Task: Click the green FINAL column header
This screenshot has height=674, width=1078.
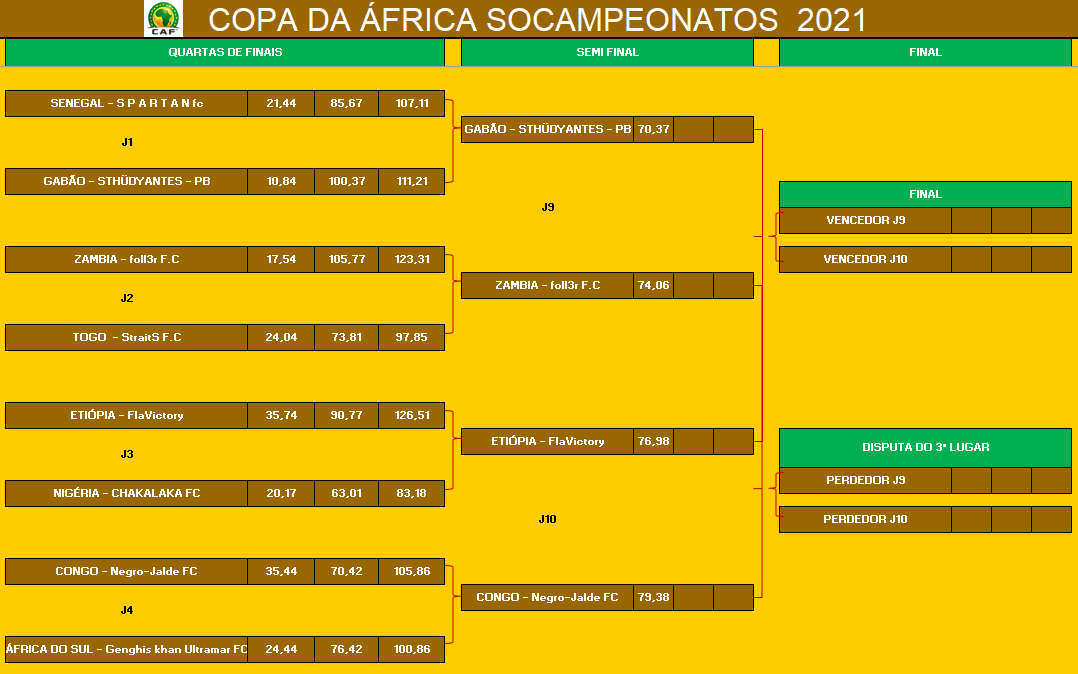Action: tap(925, 52)
